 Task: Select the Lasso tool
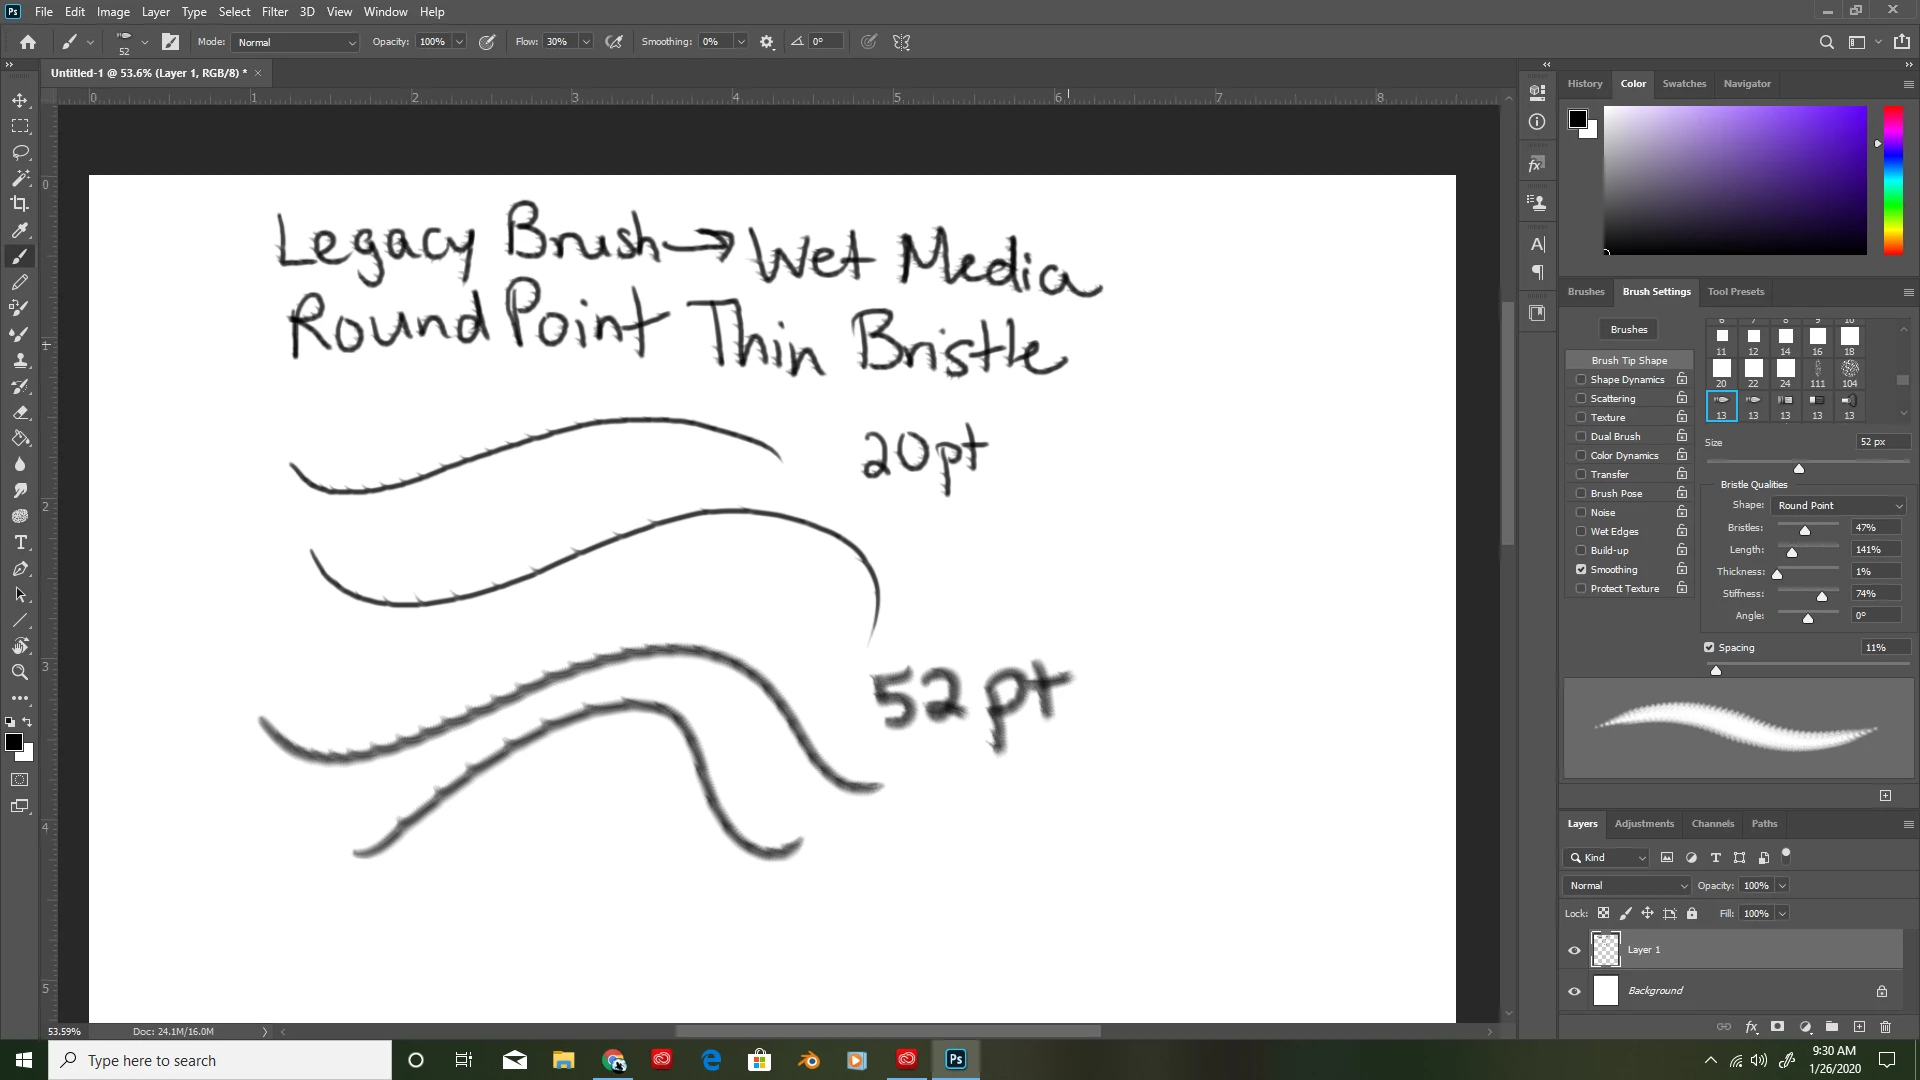[20, 152]
